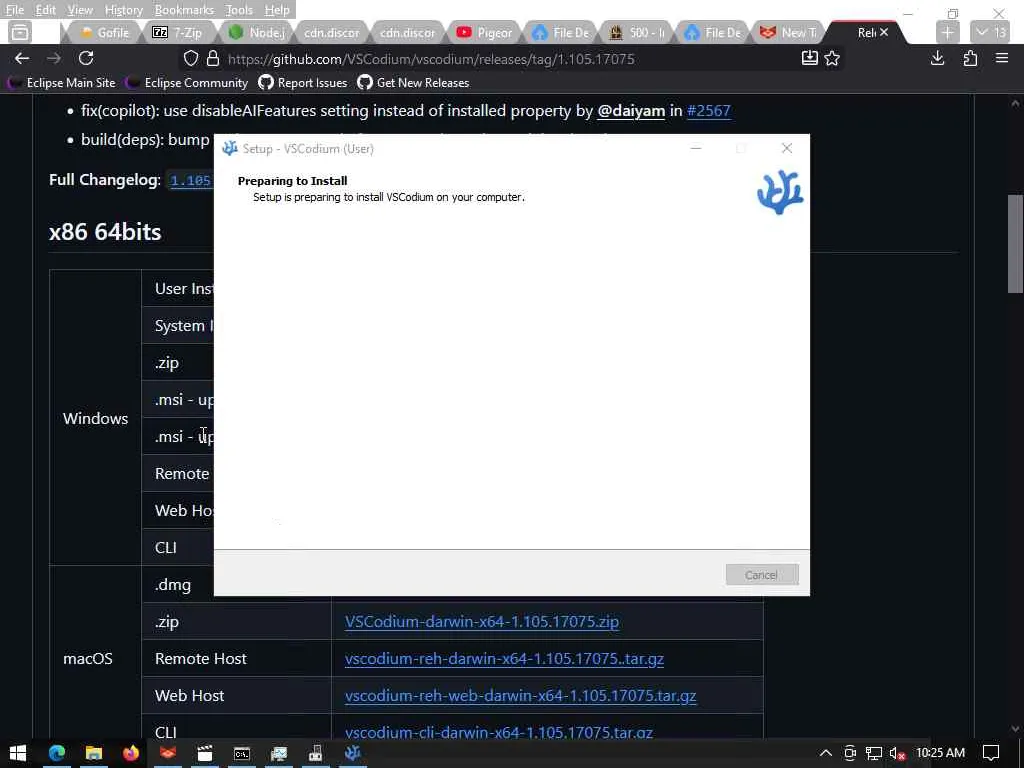Viewport: 1024px width, 768px height.
Task: Open the notification center icon
Action: coord(991,753)
